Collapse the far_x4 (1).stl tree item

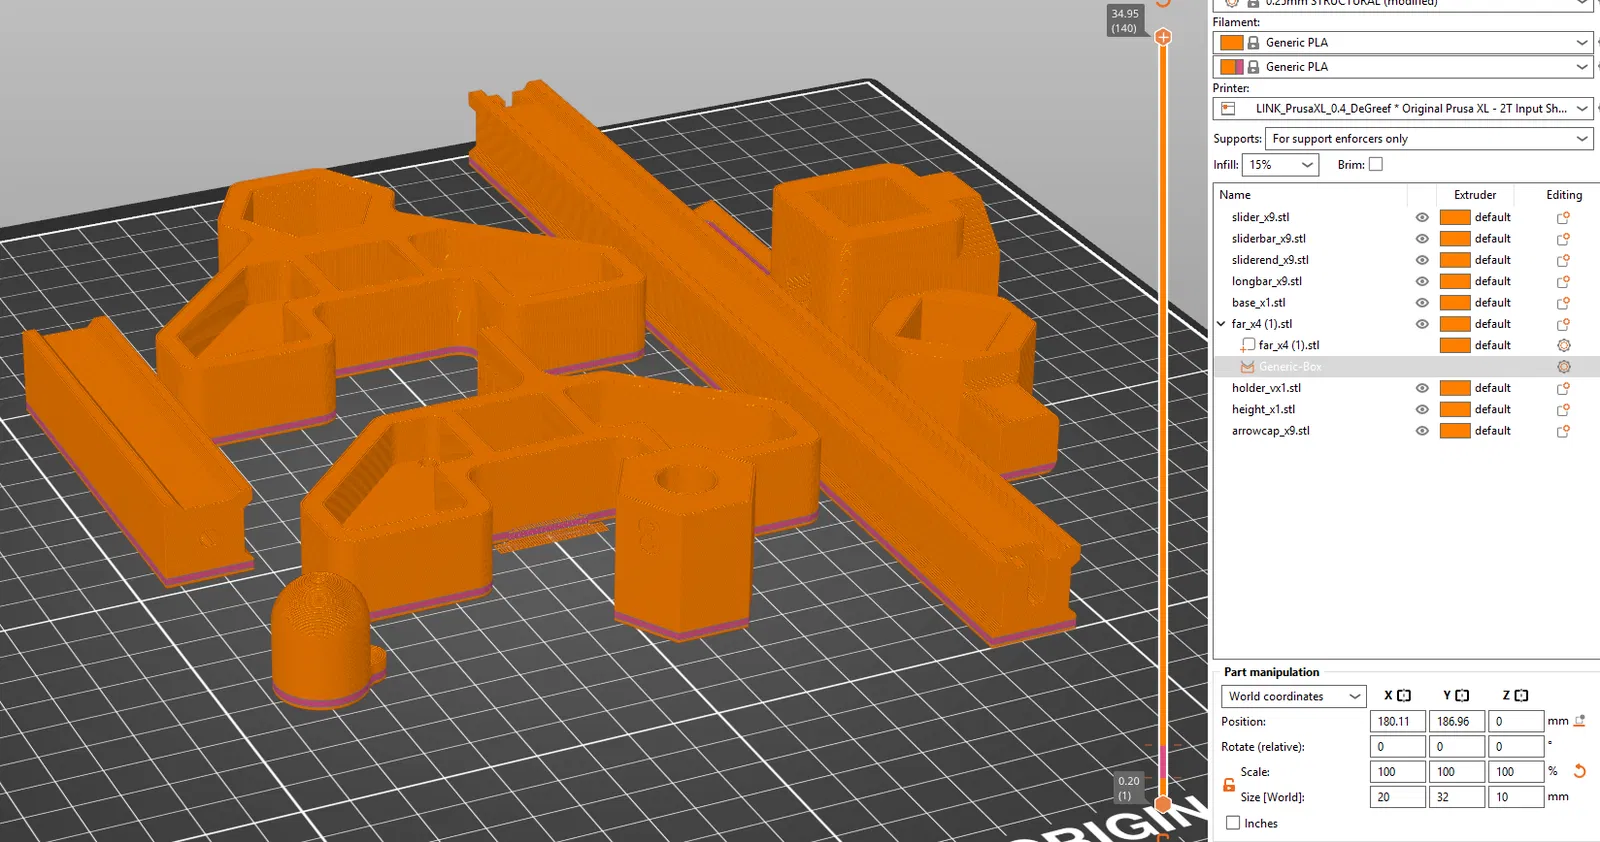pyautogui.click(x=1221, y=324)
